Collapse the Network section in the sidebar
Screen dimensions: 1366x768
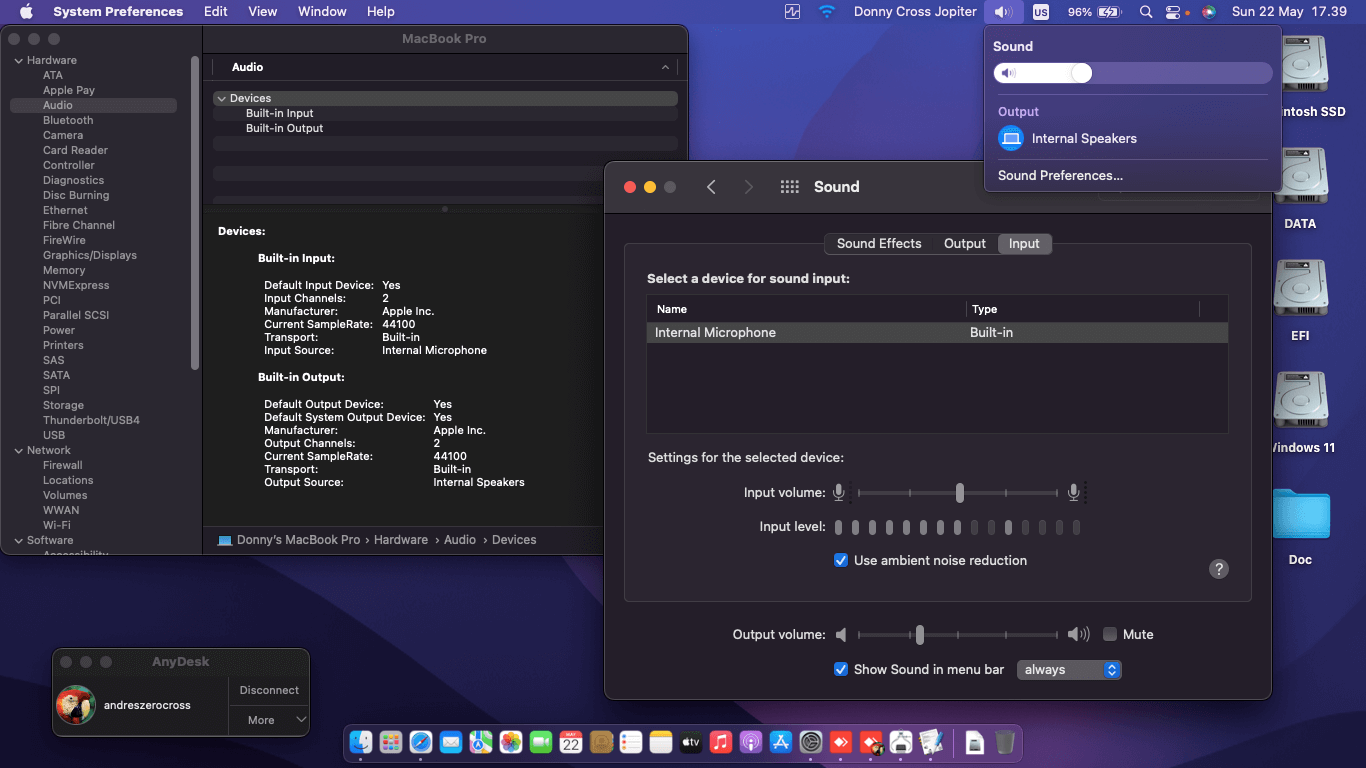point(18,450)
